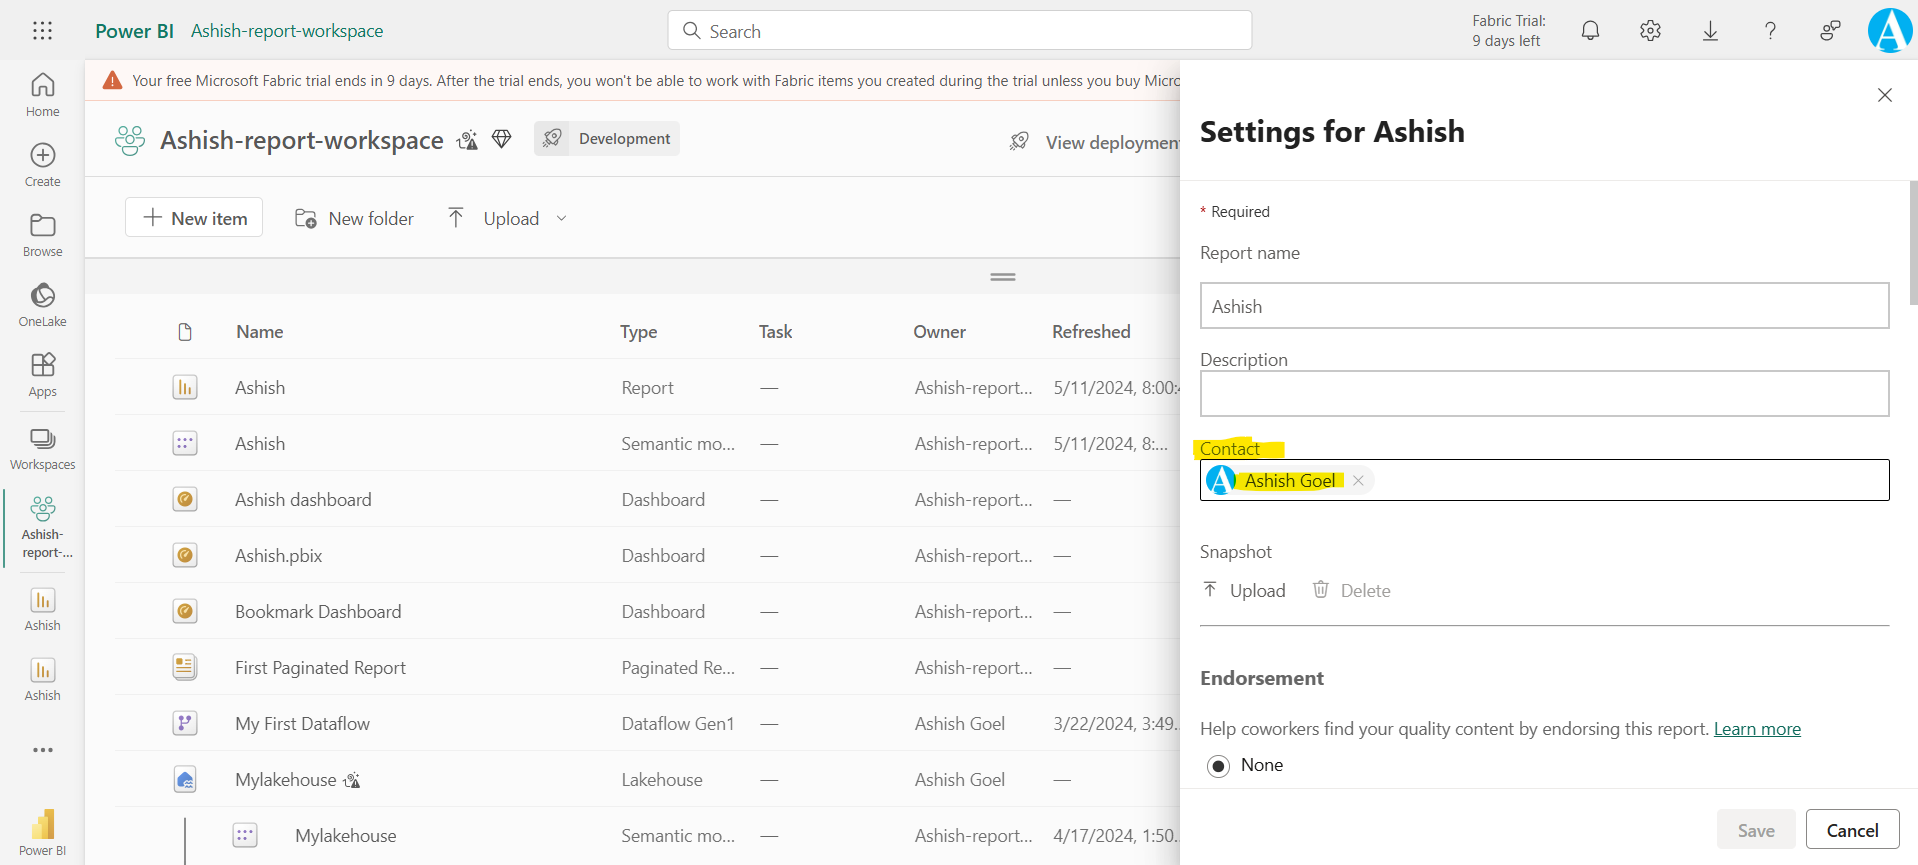Viewport: 1918px width, 865px height.
Task: Click the Cancel button
Action: point(1852,830)
